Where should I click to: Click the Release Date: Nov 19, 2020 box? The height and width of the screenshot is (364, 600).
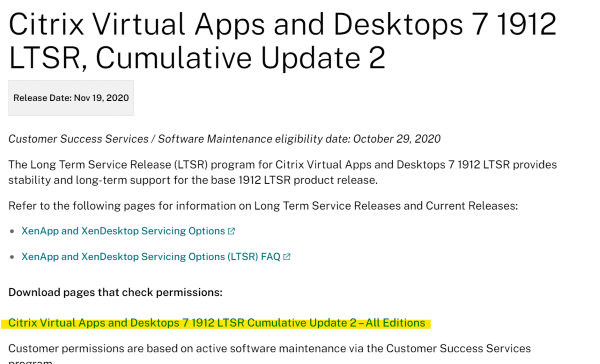tap(71, 98)
